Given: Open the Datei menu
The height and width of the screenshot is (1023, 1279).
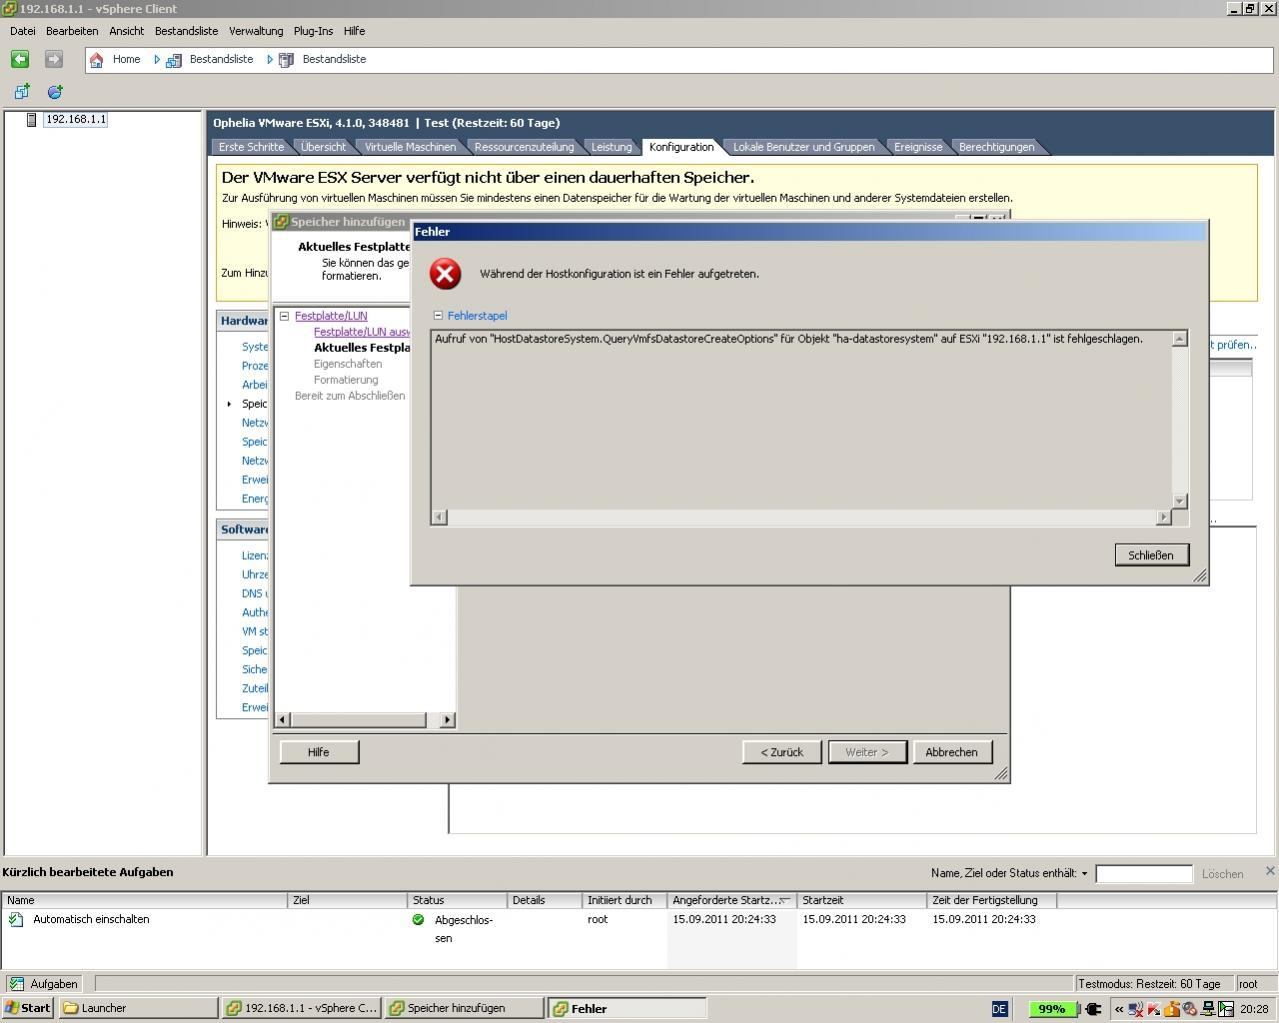Looking at the screenshot, I should tap(22, 31).
